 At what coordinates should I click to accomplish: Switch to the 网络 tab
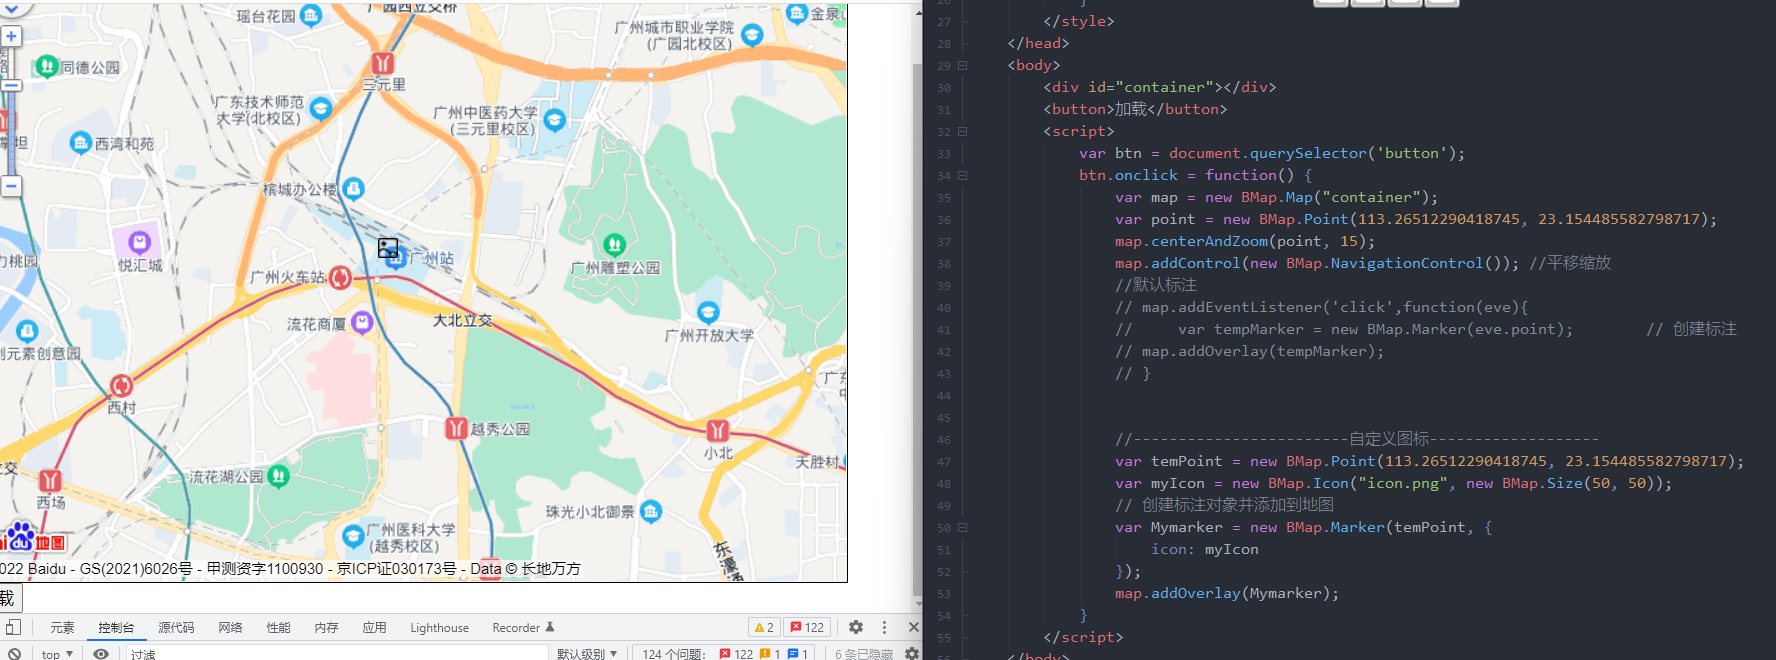click(x=230, y=627)
